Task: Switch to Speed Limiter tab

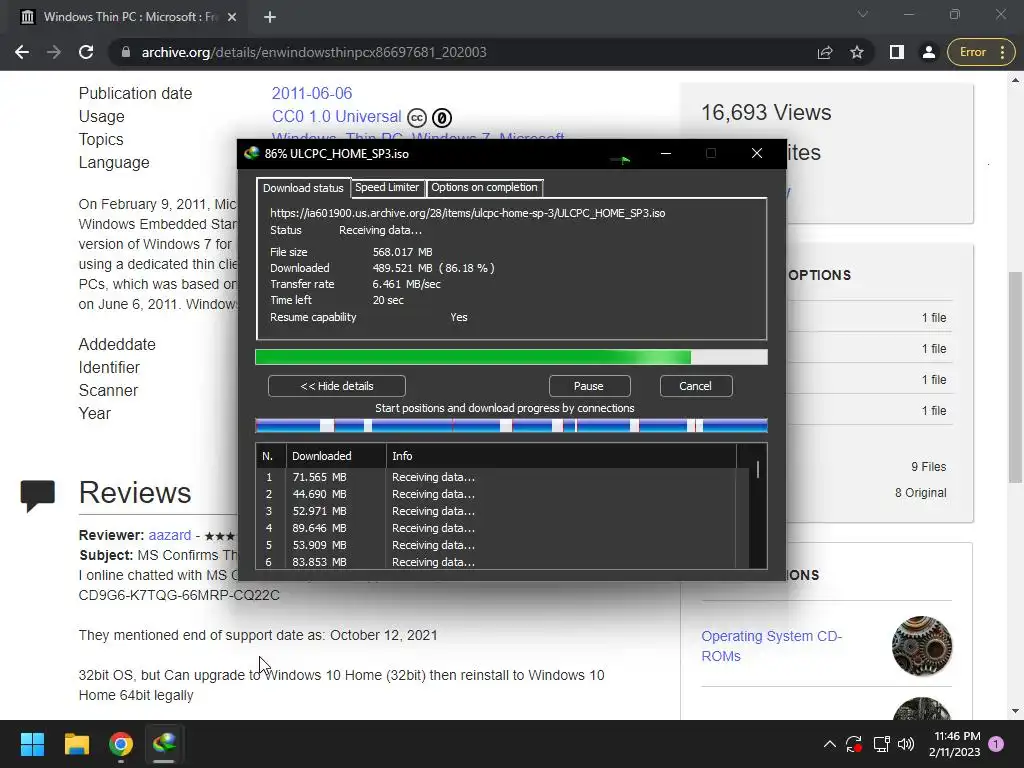Action: [387, 187]
